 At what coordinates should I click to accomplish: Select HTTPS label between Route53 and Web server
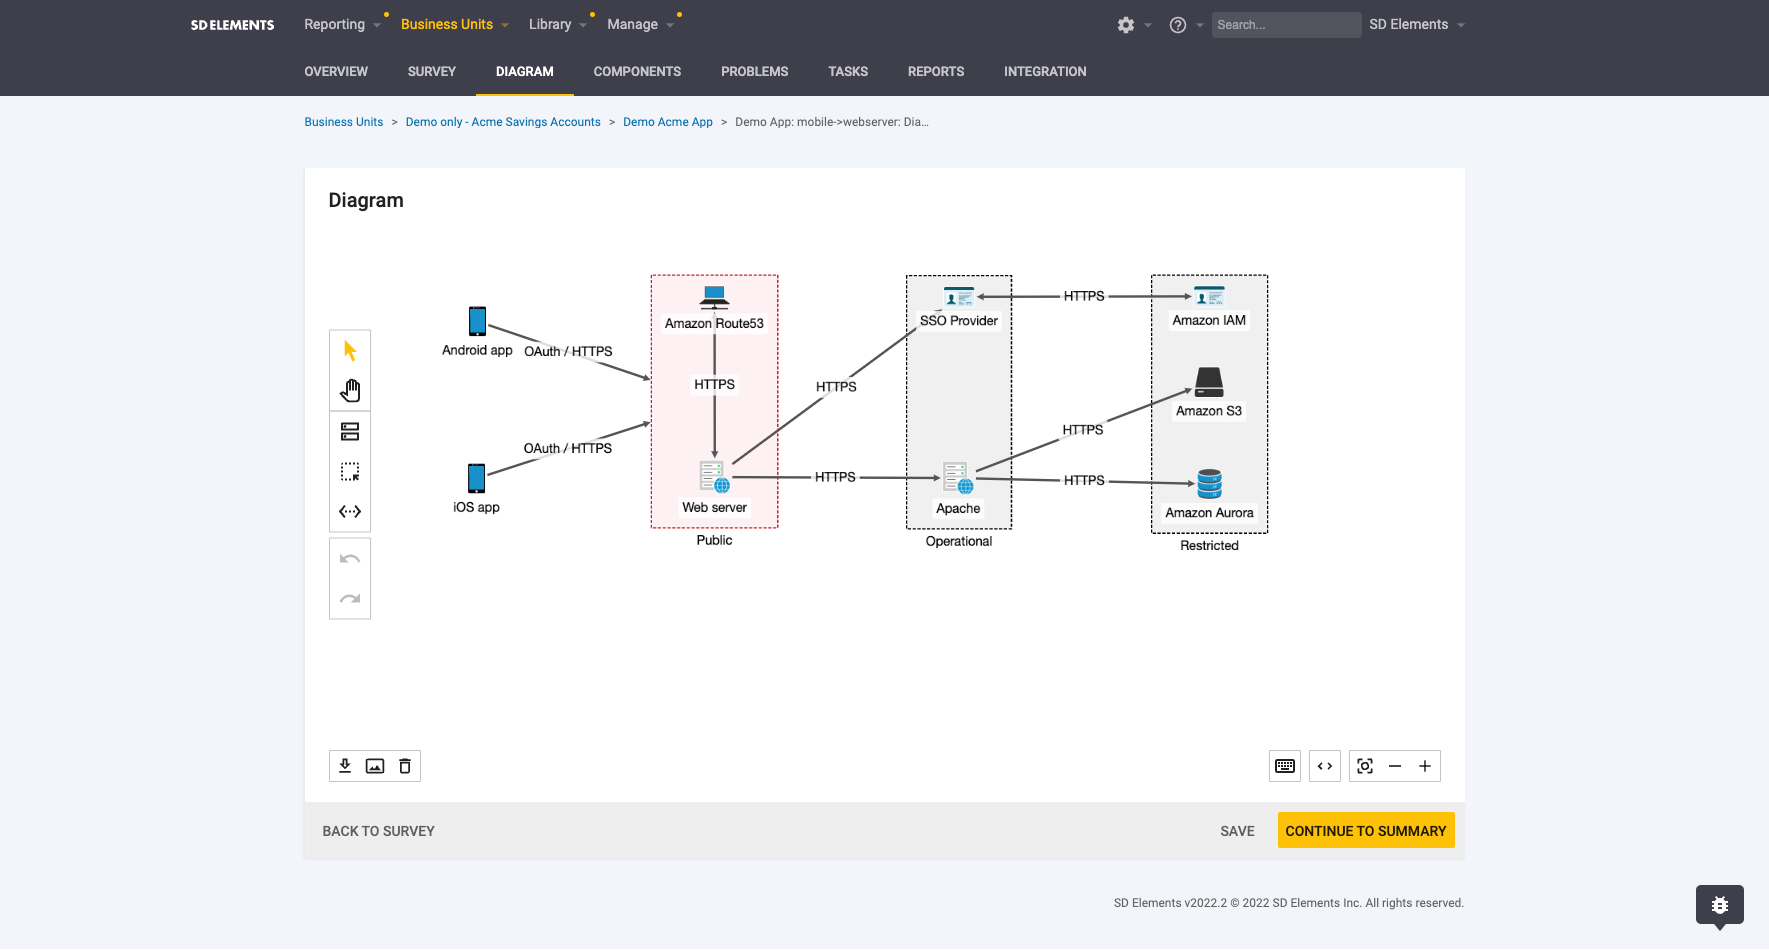coord(714,385)
